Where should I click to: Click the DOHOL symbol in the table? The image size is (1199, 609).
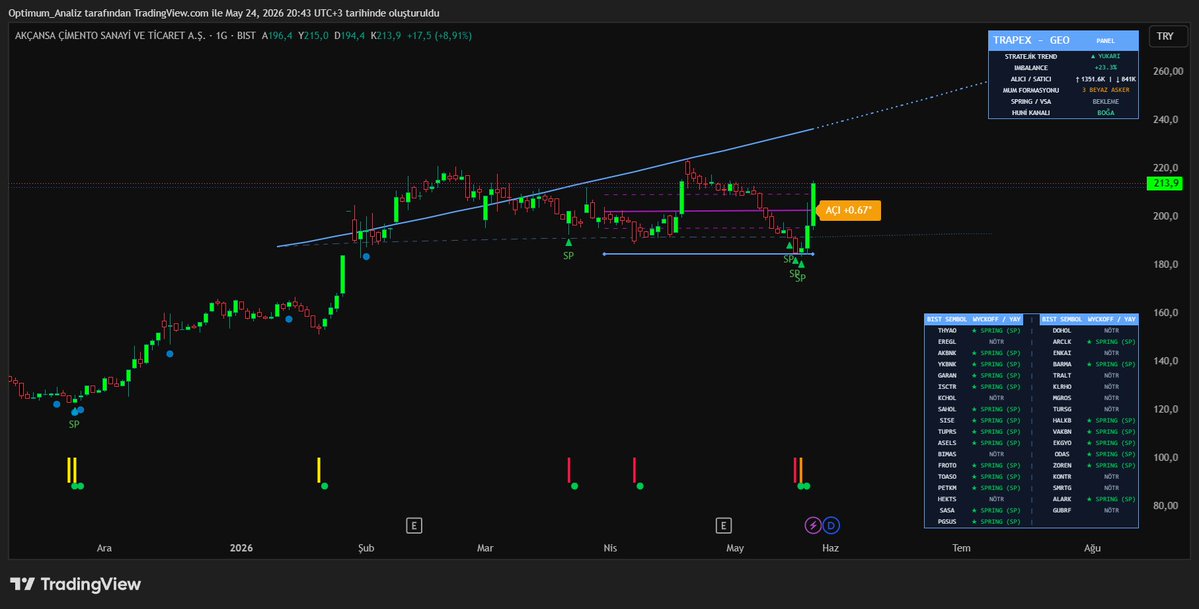(x=1061, y=331)
